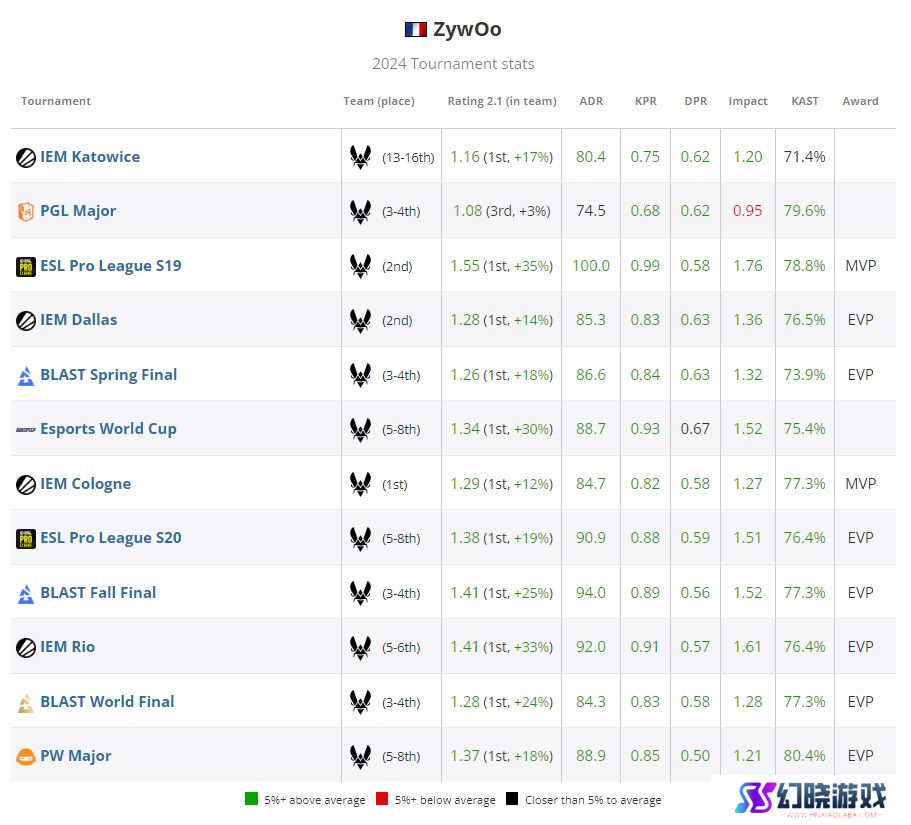The image size is (911, 825).
Task: Click Vitality team logo in IEM Dallas row
Action: tap(360, 320)
